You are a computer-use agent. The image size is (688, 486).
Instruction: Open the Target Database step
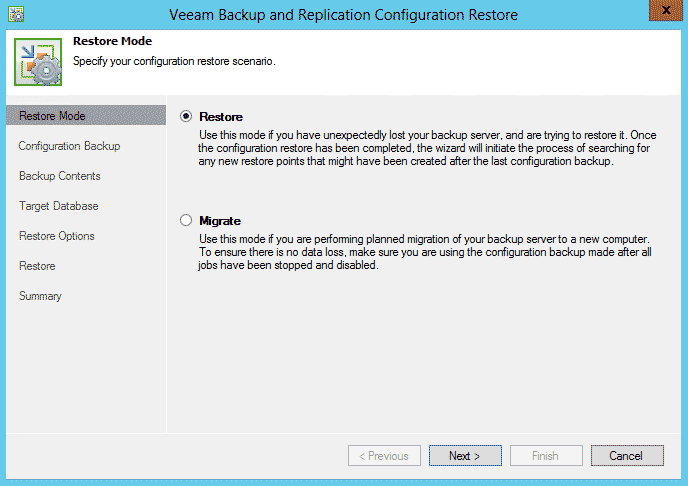(x=58, y=206)
